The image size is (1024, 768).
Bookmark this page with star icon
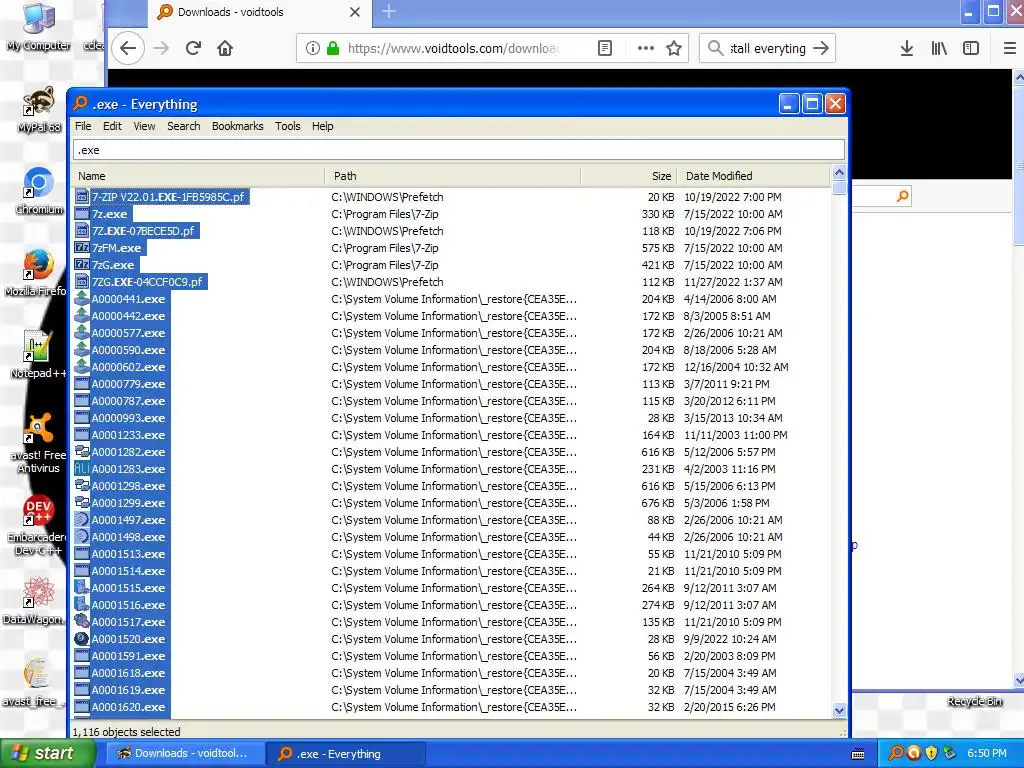[x=674, y=48]
